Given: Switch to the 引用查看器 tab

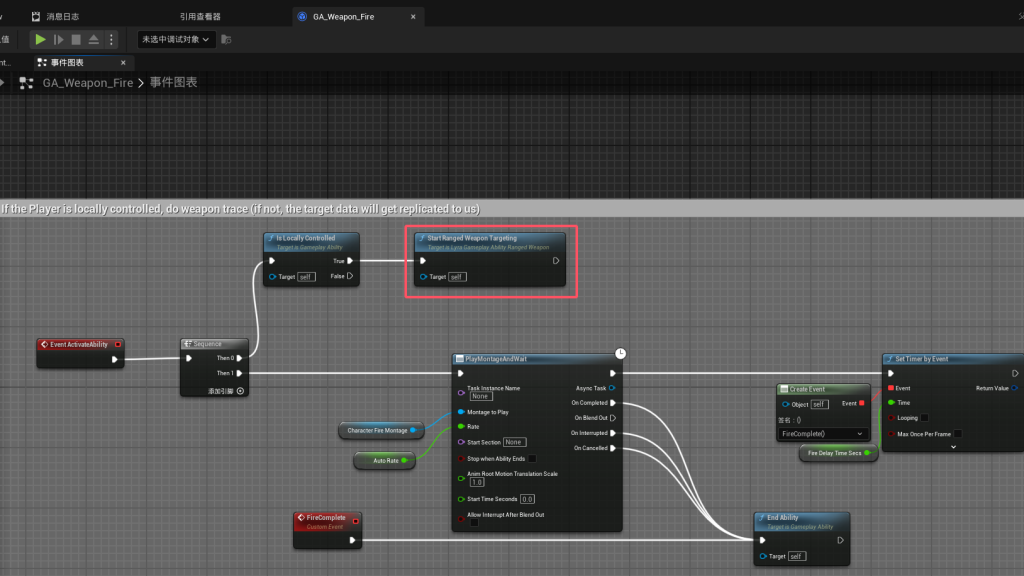Looking at the screenshot, I should click(x=200, y=16).
